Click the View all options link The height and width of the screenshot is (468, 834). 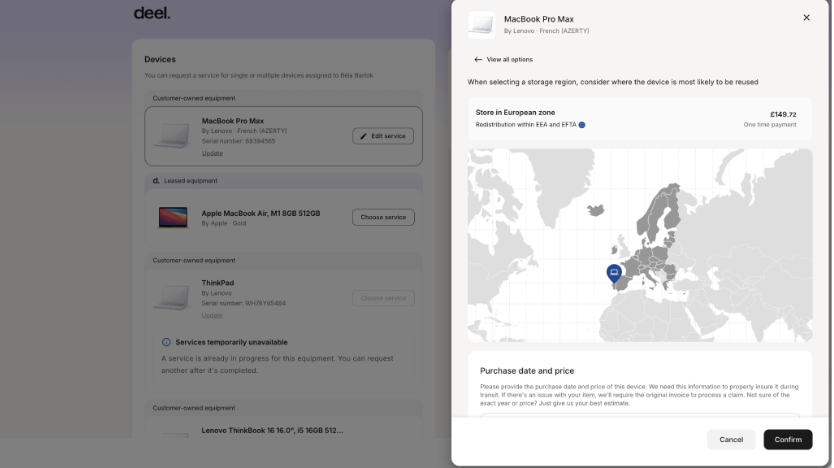(510, 60)
